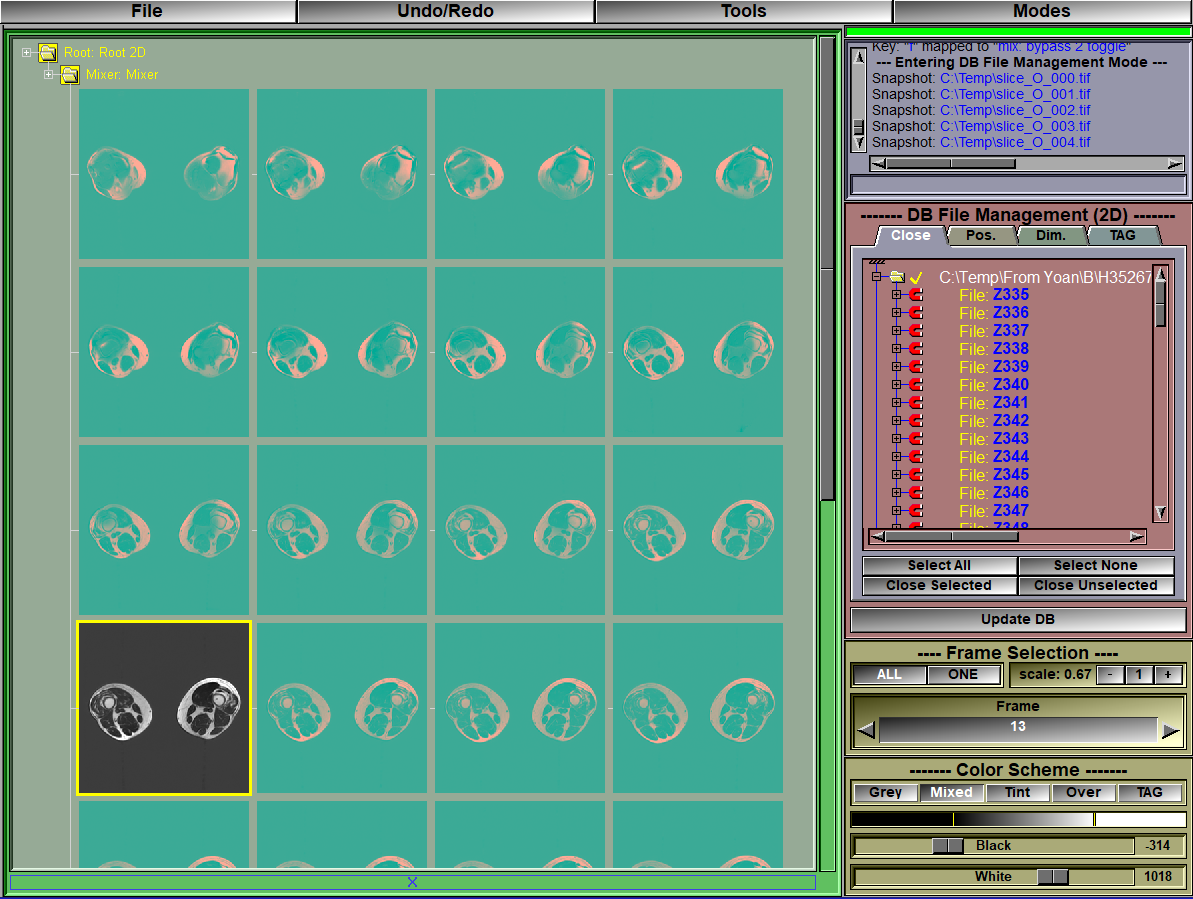Expand the File Z341 node

[896, 402]
